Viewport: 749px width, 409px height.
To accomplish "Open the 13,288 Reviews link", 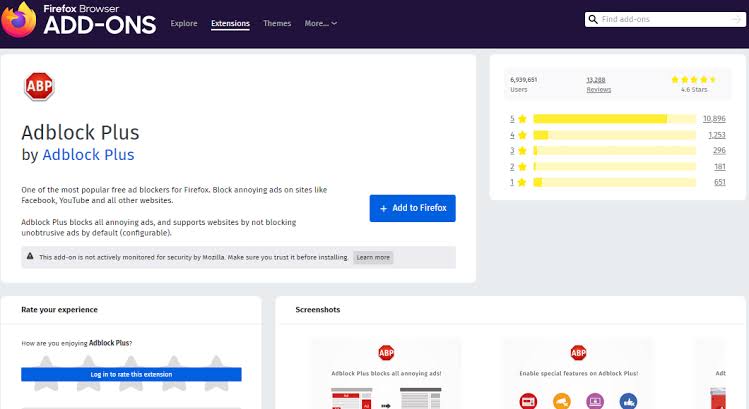I will pos(598,85).
